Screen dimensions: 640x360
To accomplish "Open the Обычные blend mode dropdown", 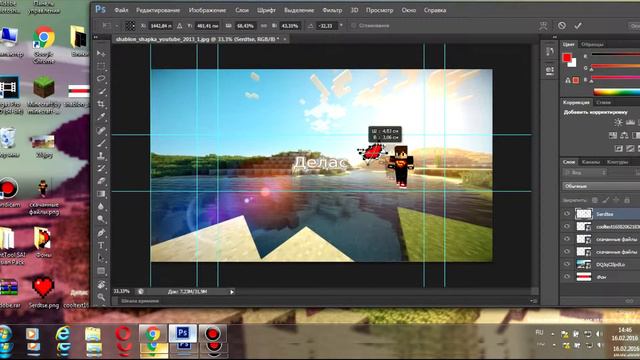I will tap(601, 186).
